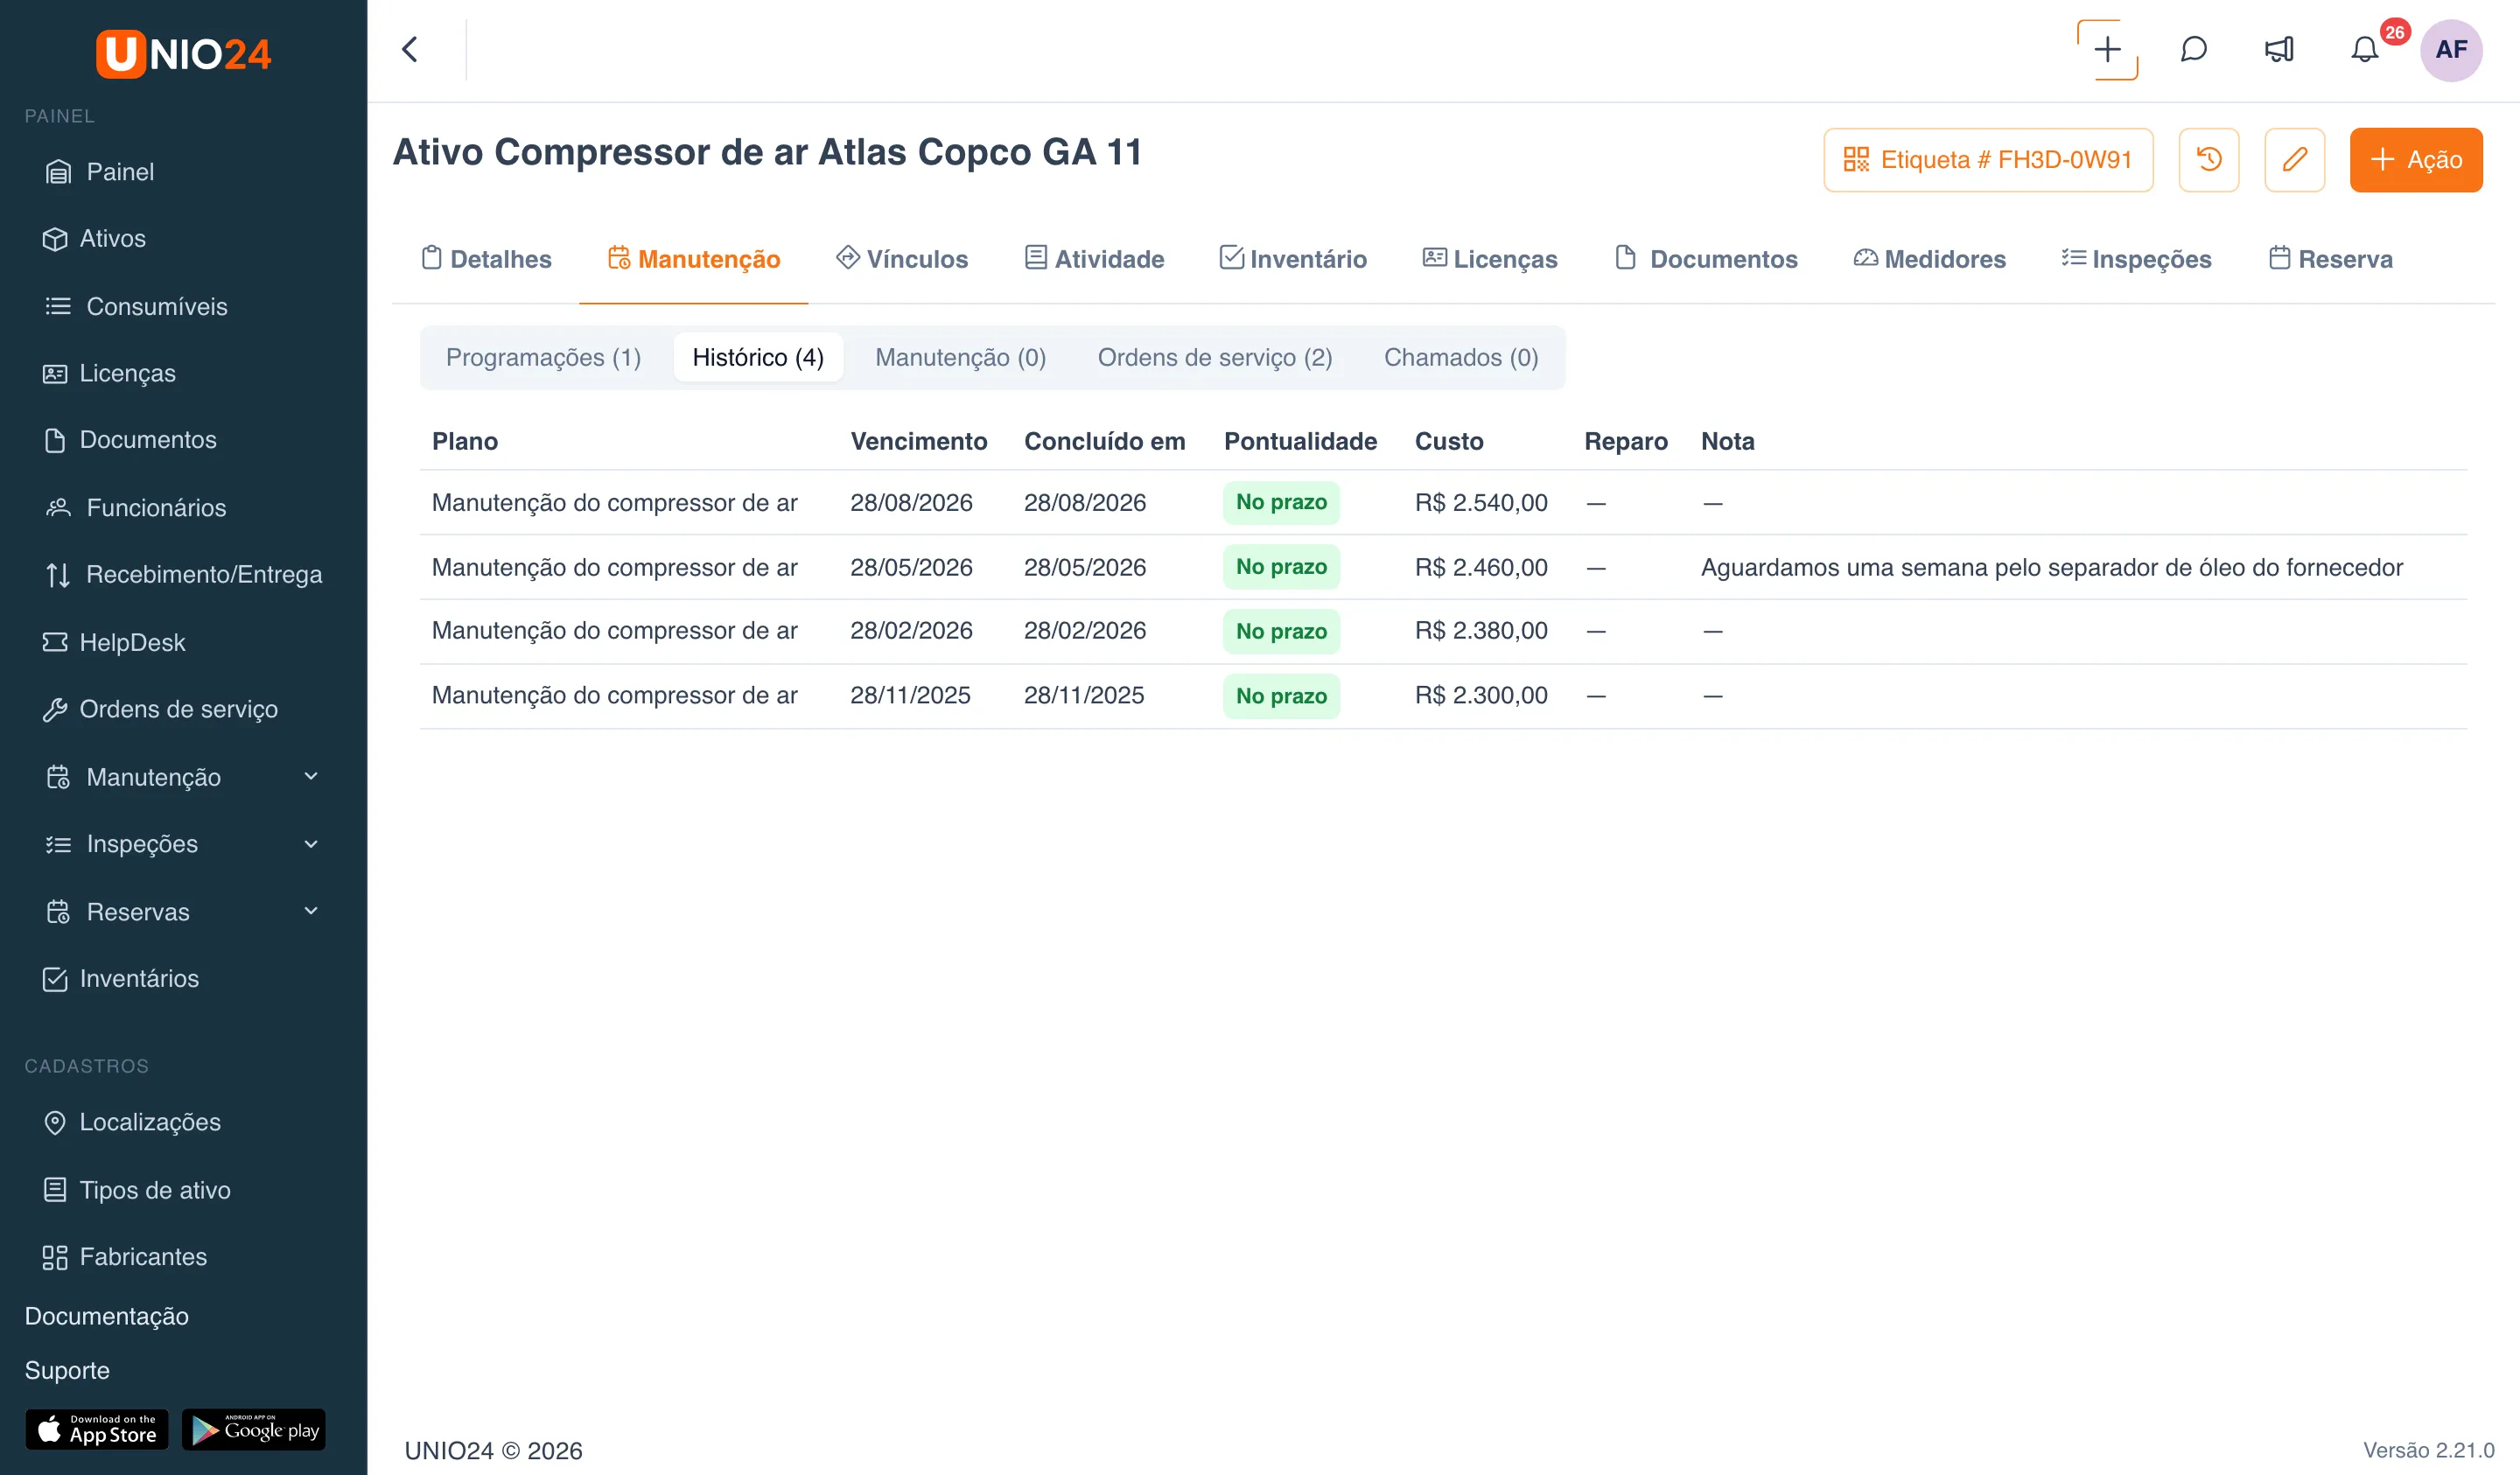Image resolution: width=2520 pixels, height=1475 pixels.
Task: Open Fabricantes in sidebar
Action: point(125,1257)
